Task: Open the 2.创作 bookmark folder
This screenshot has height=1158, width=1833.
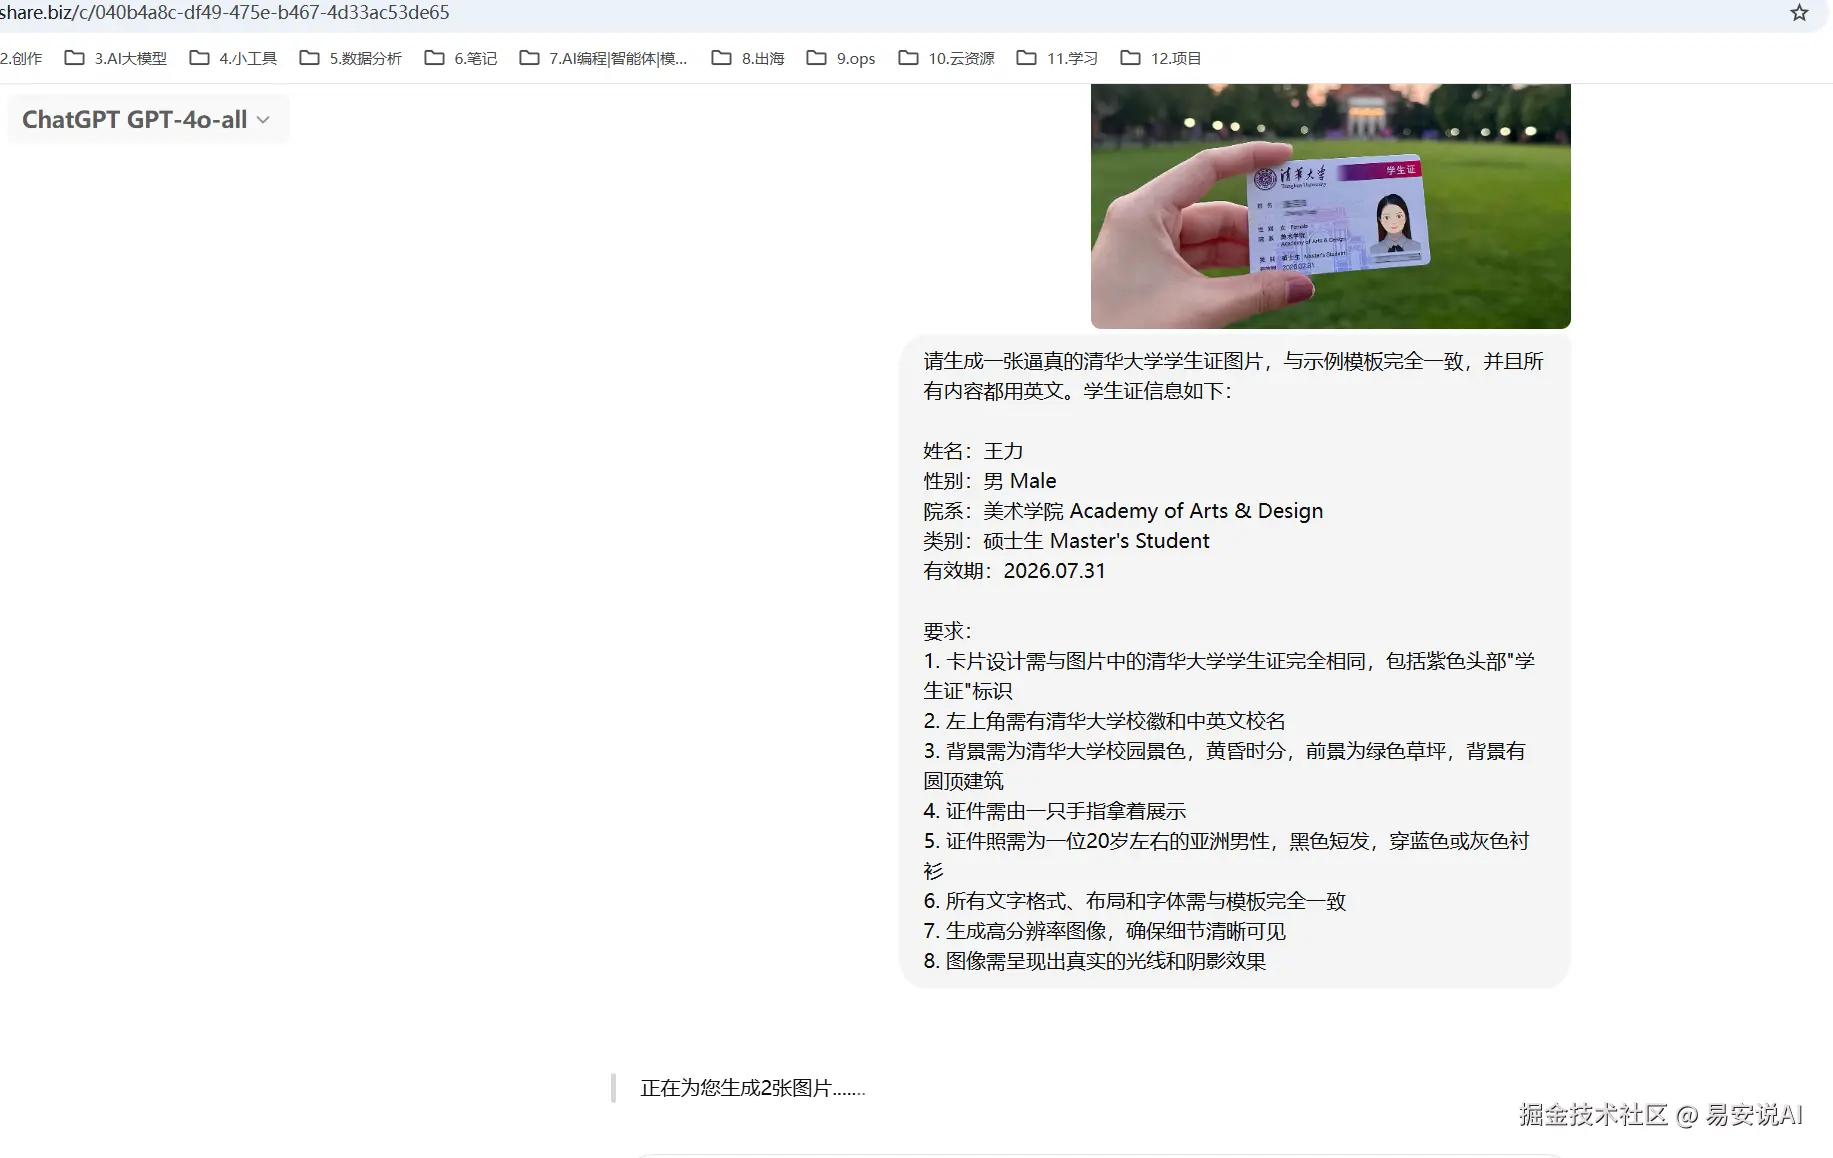Action: [x=21, y=58]
